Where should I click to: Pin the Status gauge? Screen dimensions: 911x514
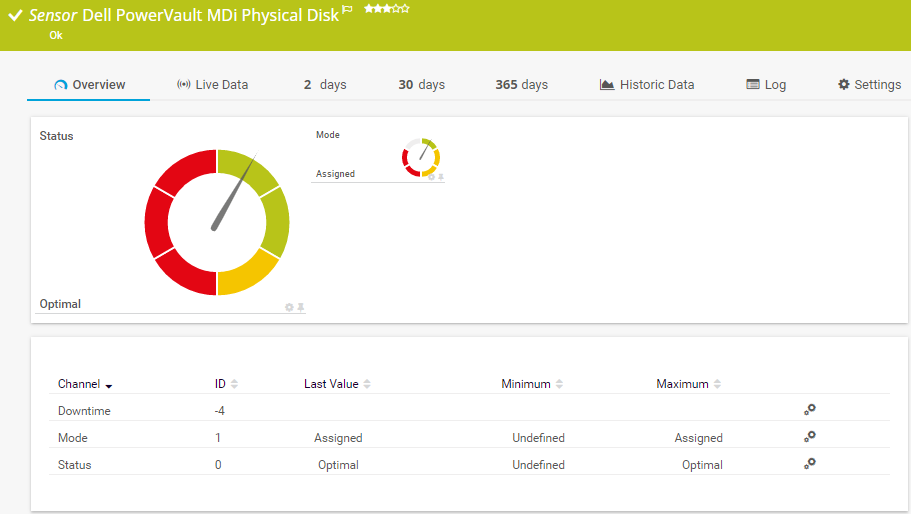pos(300,307)
